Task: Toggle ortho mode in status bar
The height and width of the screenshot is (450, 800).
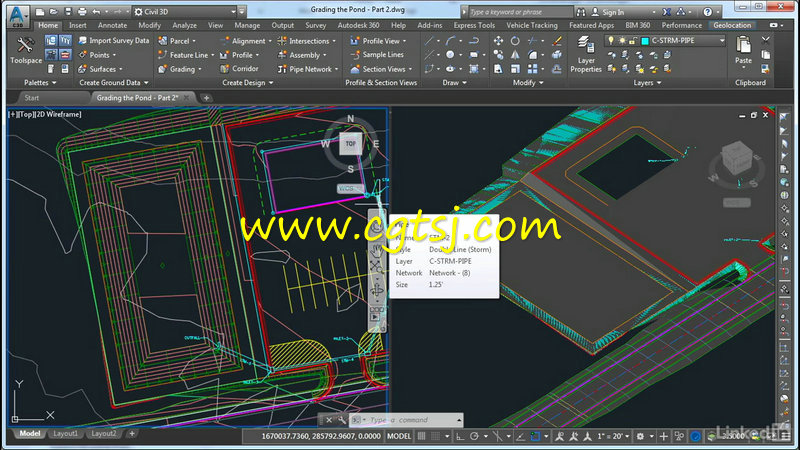Action: pyautogui.click(x=460, y=436)
